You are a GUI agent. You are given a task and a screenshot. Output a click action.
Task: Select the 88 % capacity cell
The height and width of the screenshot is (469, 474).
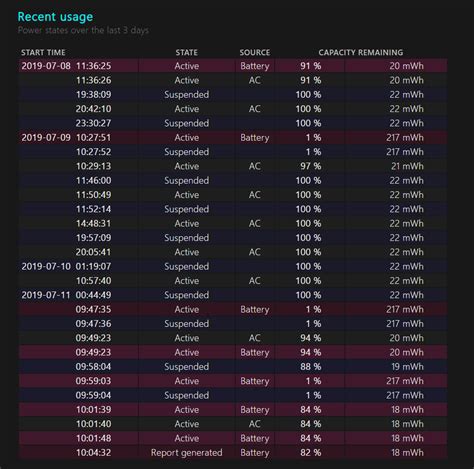[x=310, y=367]
